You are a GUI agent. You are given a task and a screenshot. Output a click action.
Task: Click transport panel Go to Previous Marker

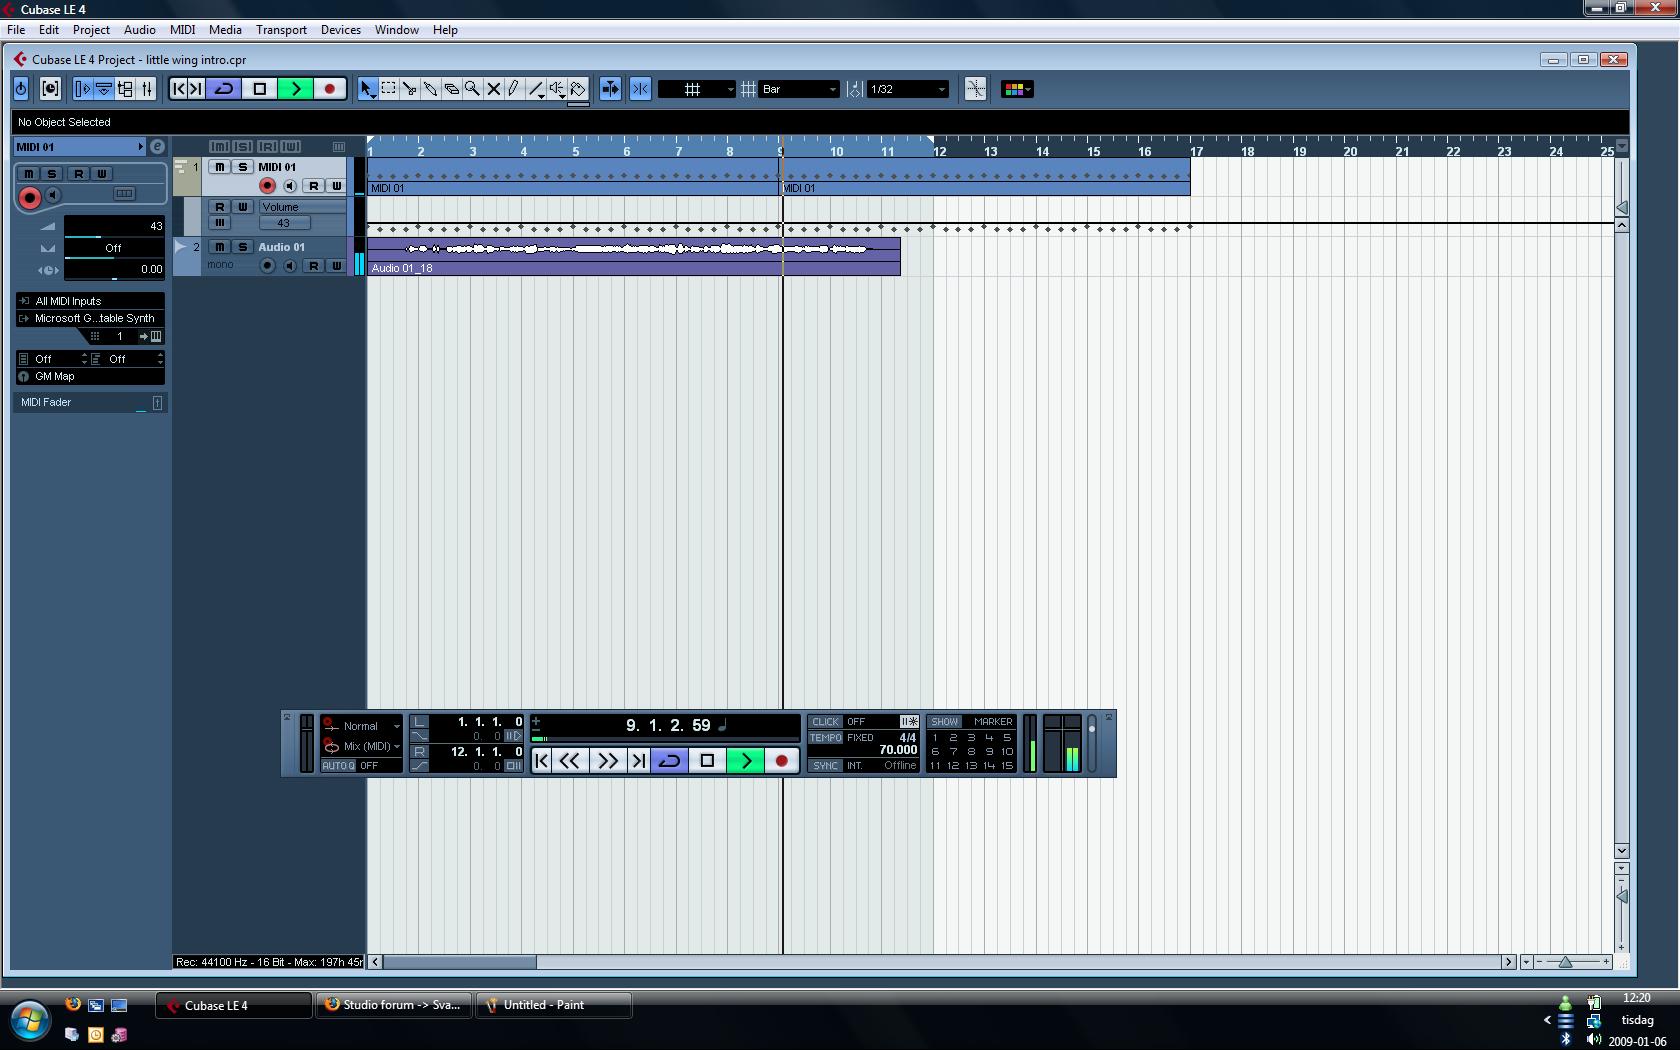point(542,761)
